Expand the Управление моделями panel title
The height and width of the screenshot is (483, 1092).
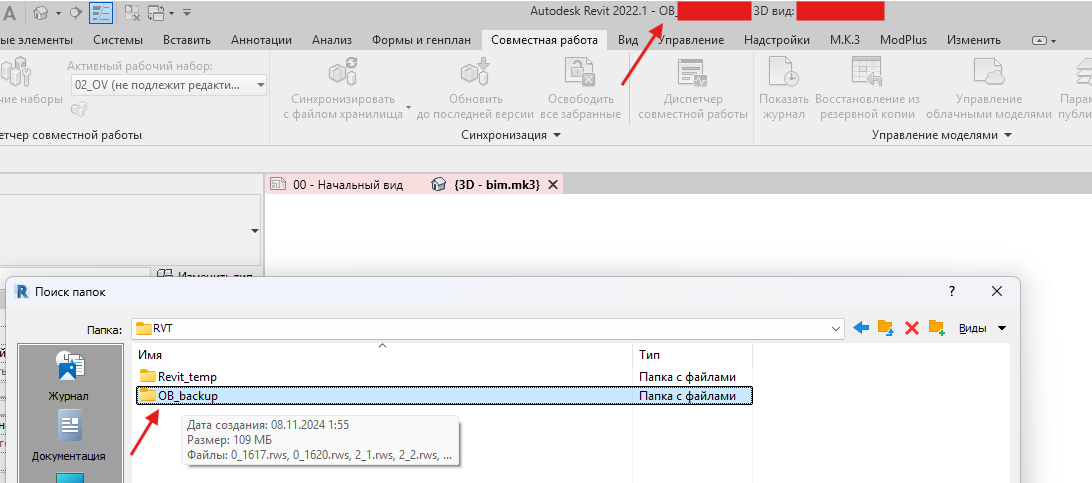pos(942,135)
